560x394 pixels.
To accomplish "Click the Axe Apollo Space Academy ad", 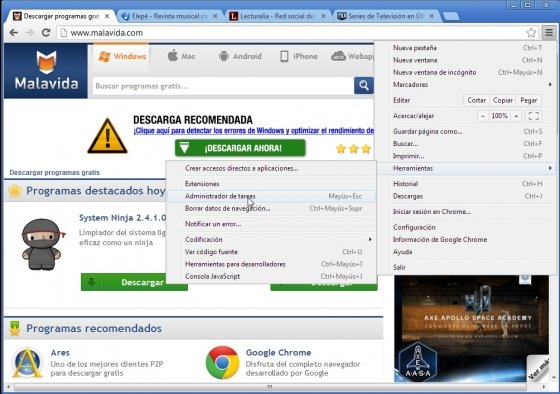I will 471,329.
